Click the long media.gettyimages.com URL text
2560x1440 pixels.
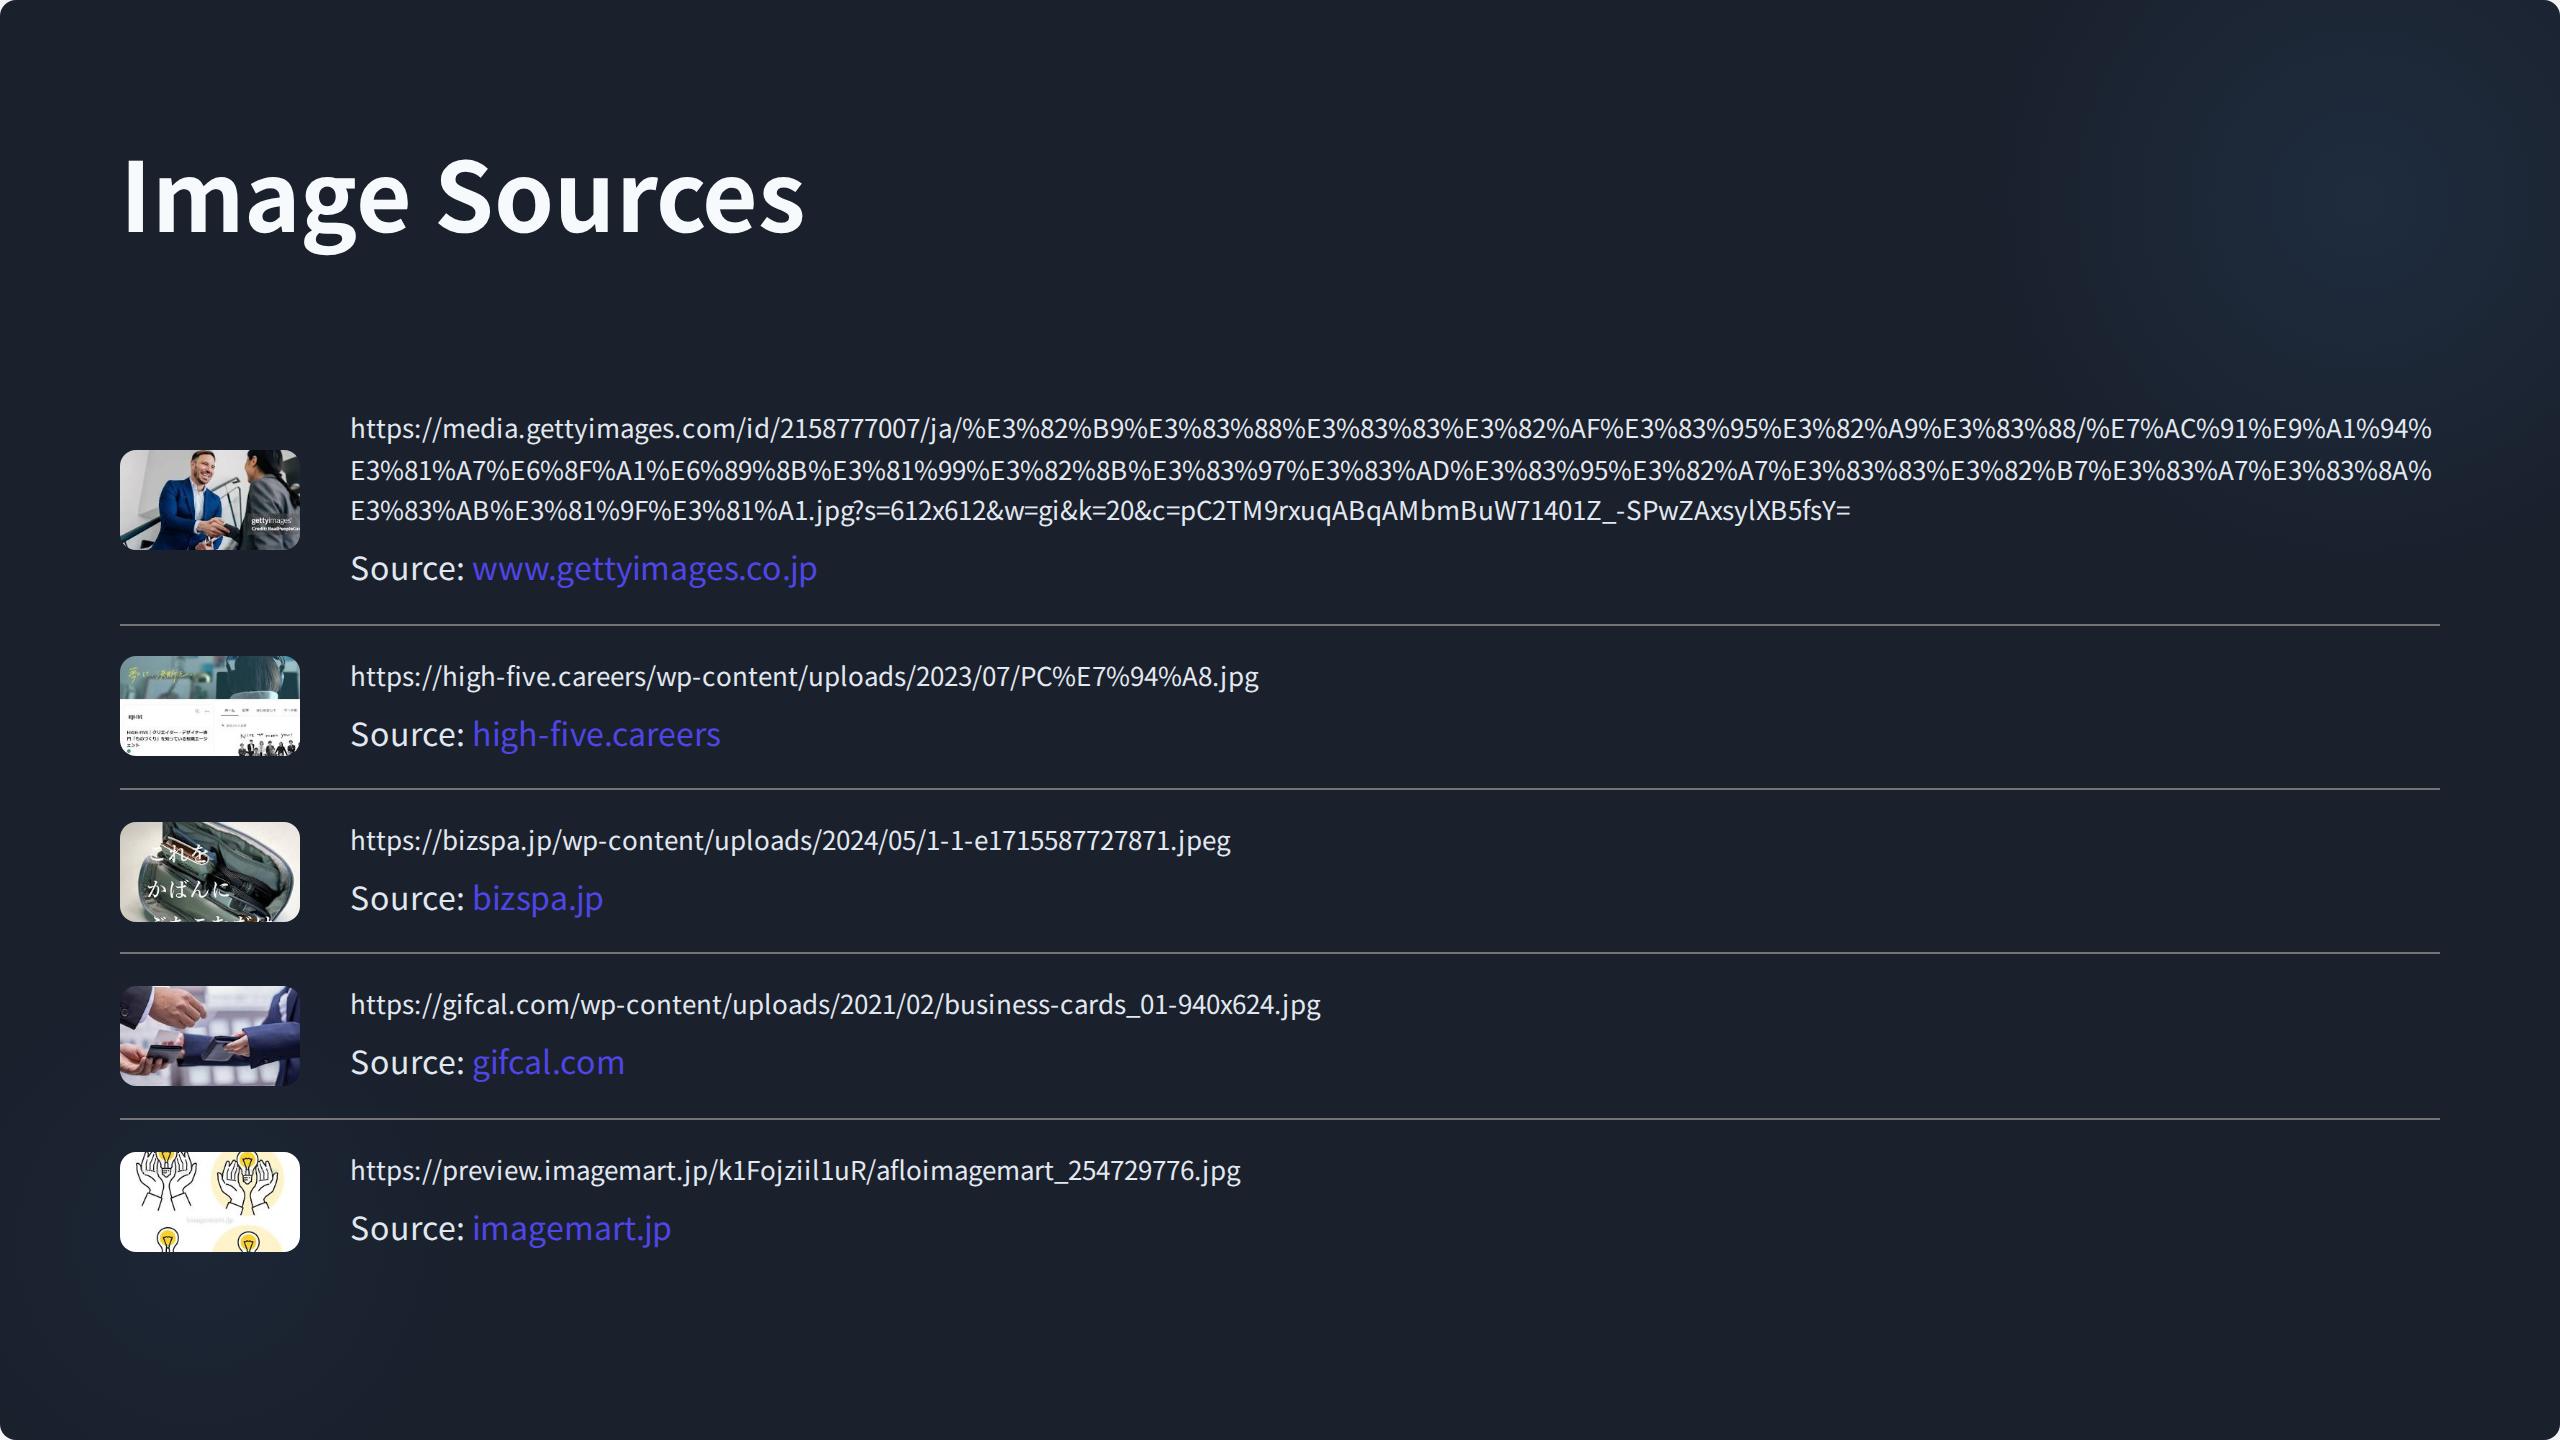click(1390, 470)
